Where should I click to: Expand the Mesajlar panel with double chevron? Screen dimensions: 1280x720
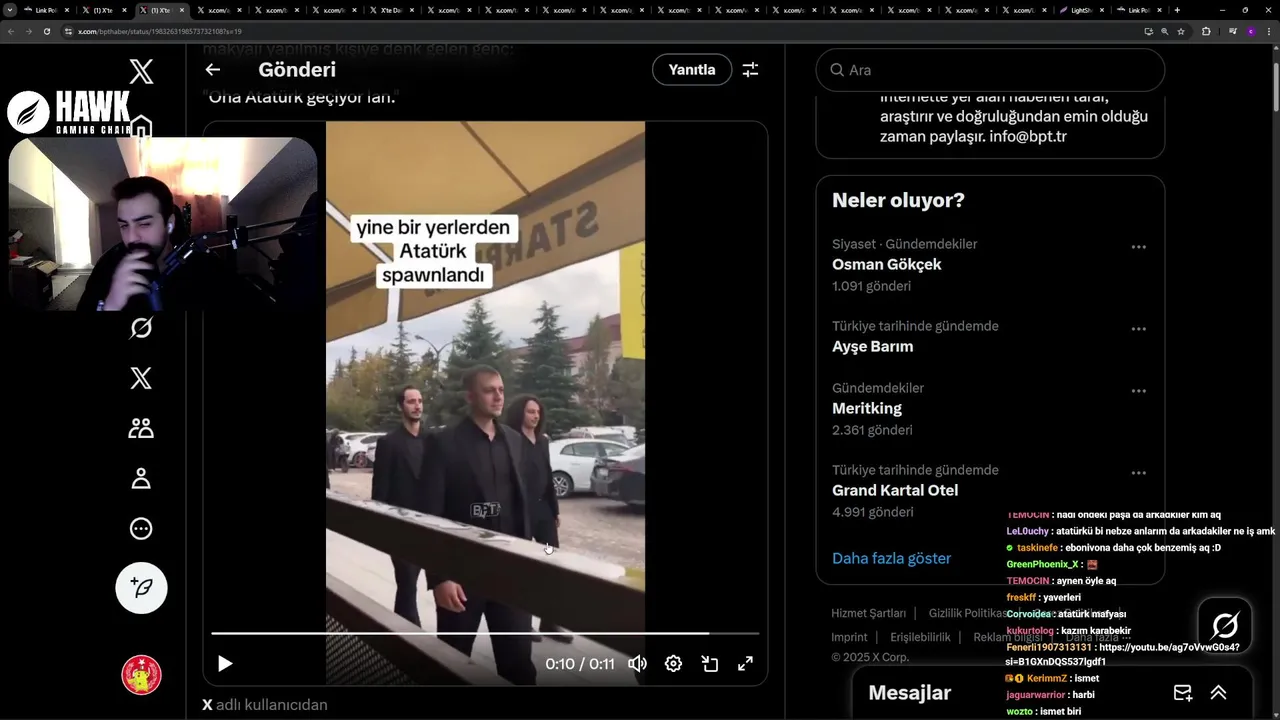(1218, 693)
